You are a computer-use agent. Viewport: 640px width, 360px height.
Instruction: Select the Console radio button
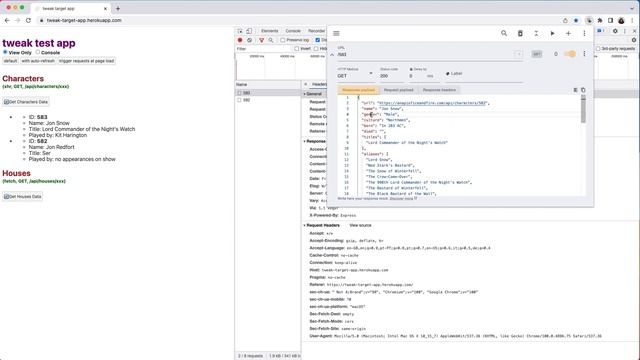coord(38,52)
